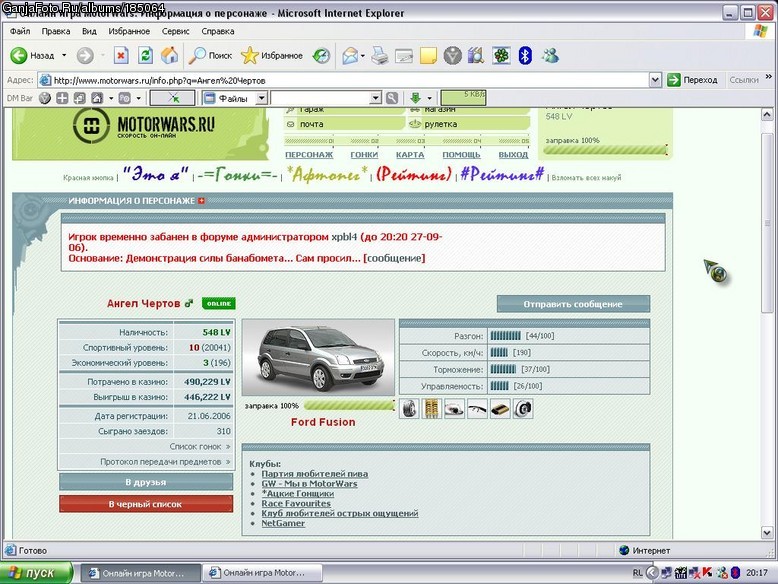Stop page loading with red X icon
Screen dimensions: 778x584
point(121,56)
